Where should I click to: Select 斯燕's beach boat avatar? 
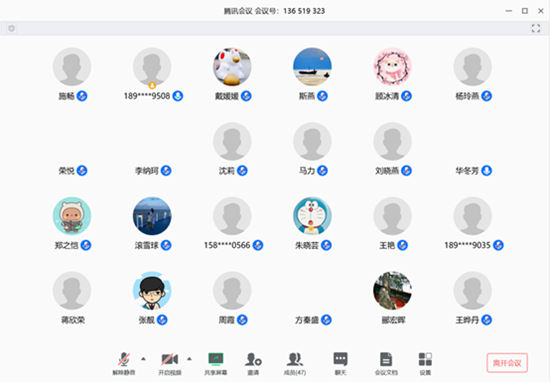[312, 67]
